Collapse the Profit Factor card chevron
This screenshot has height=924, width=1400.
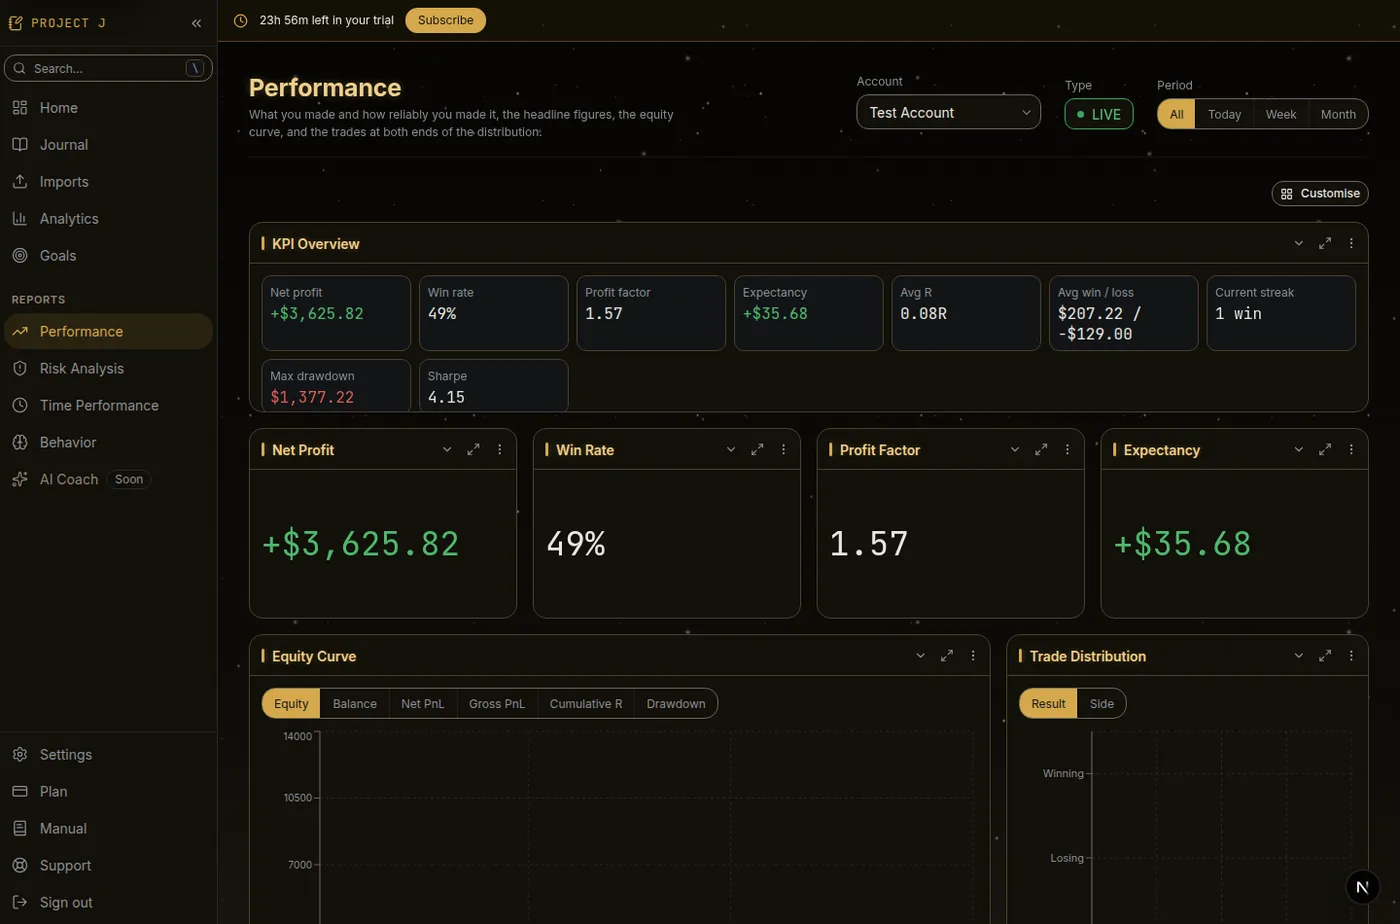point(1015,450)
